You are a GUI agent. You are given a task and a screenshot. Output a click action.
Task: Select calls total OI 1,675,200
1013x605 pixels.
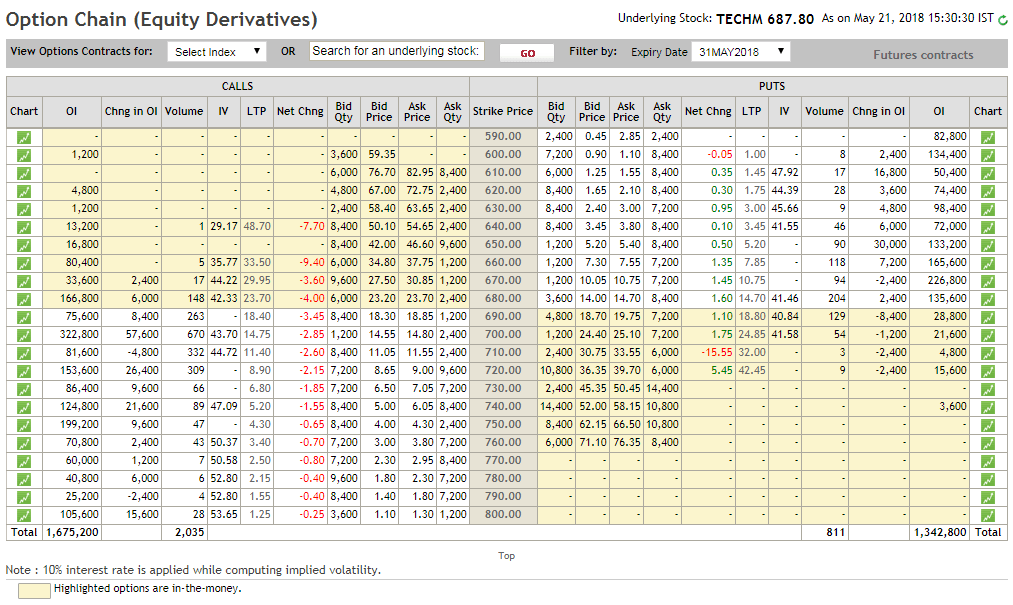[x=72, y=532]
